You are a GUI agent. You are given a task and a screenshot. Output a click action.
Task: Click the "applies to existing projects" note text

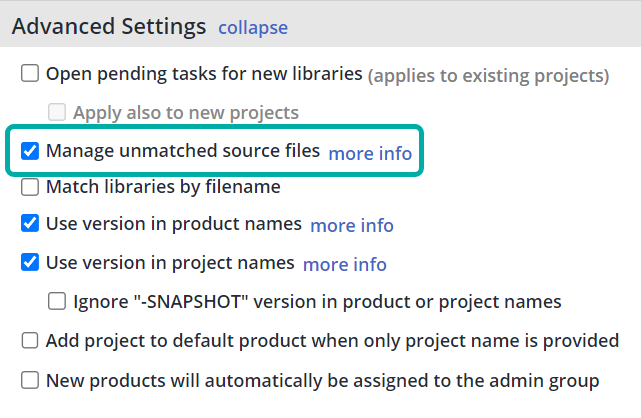[x=488, y=74]
